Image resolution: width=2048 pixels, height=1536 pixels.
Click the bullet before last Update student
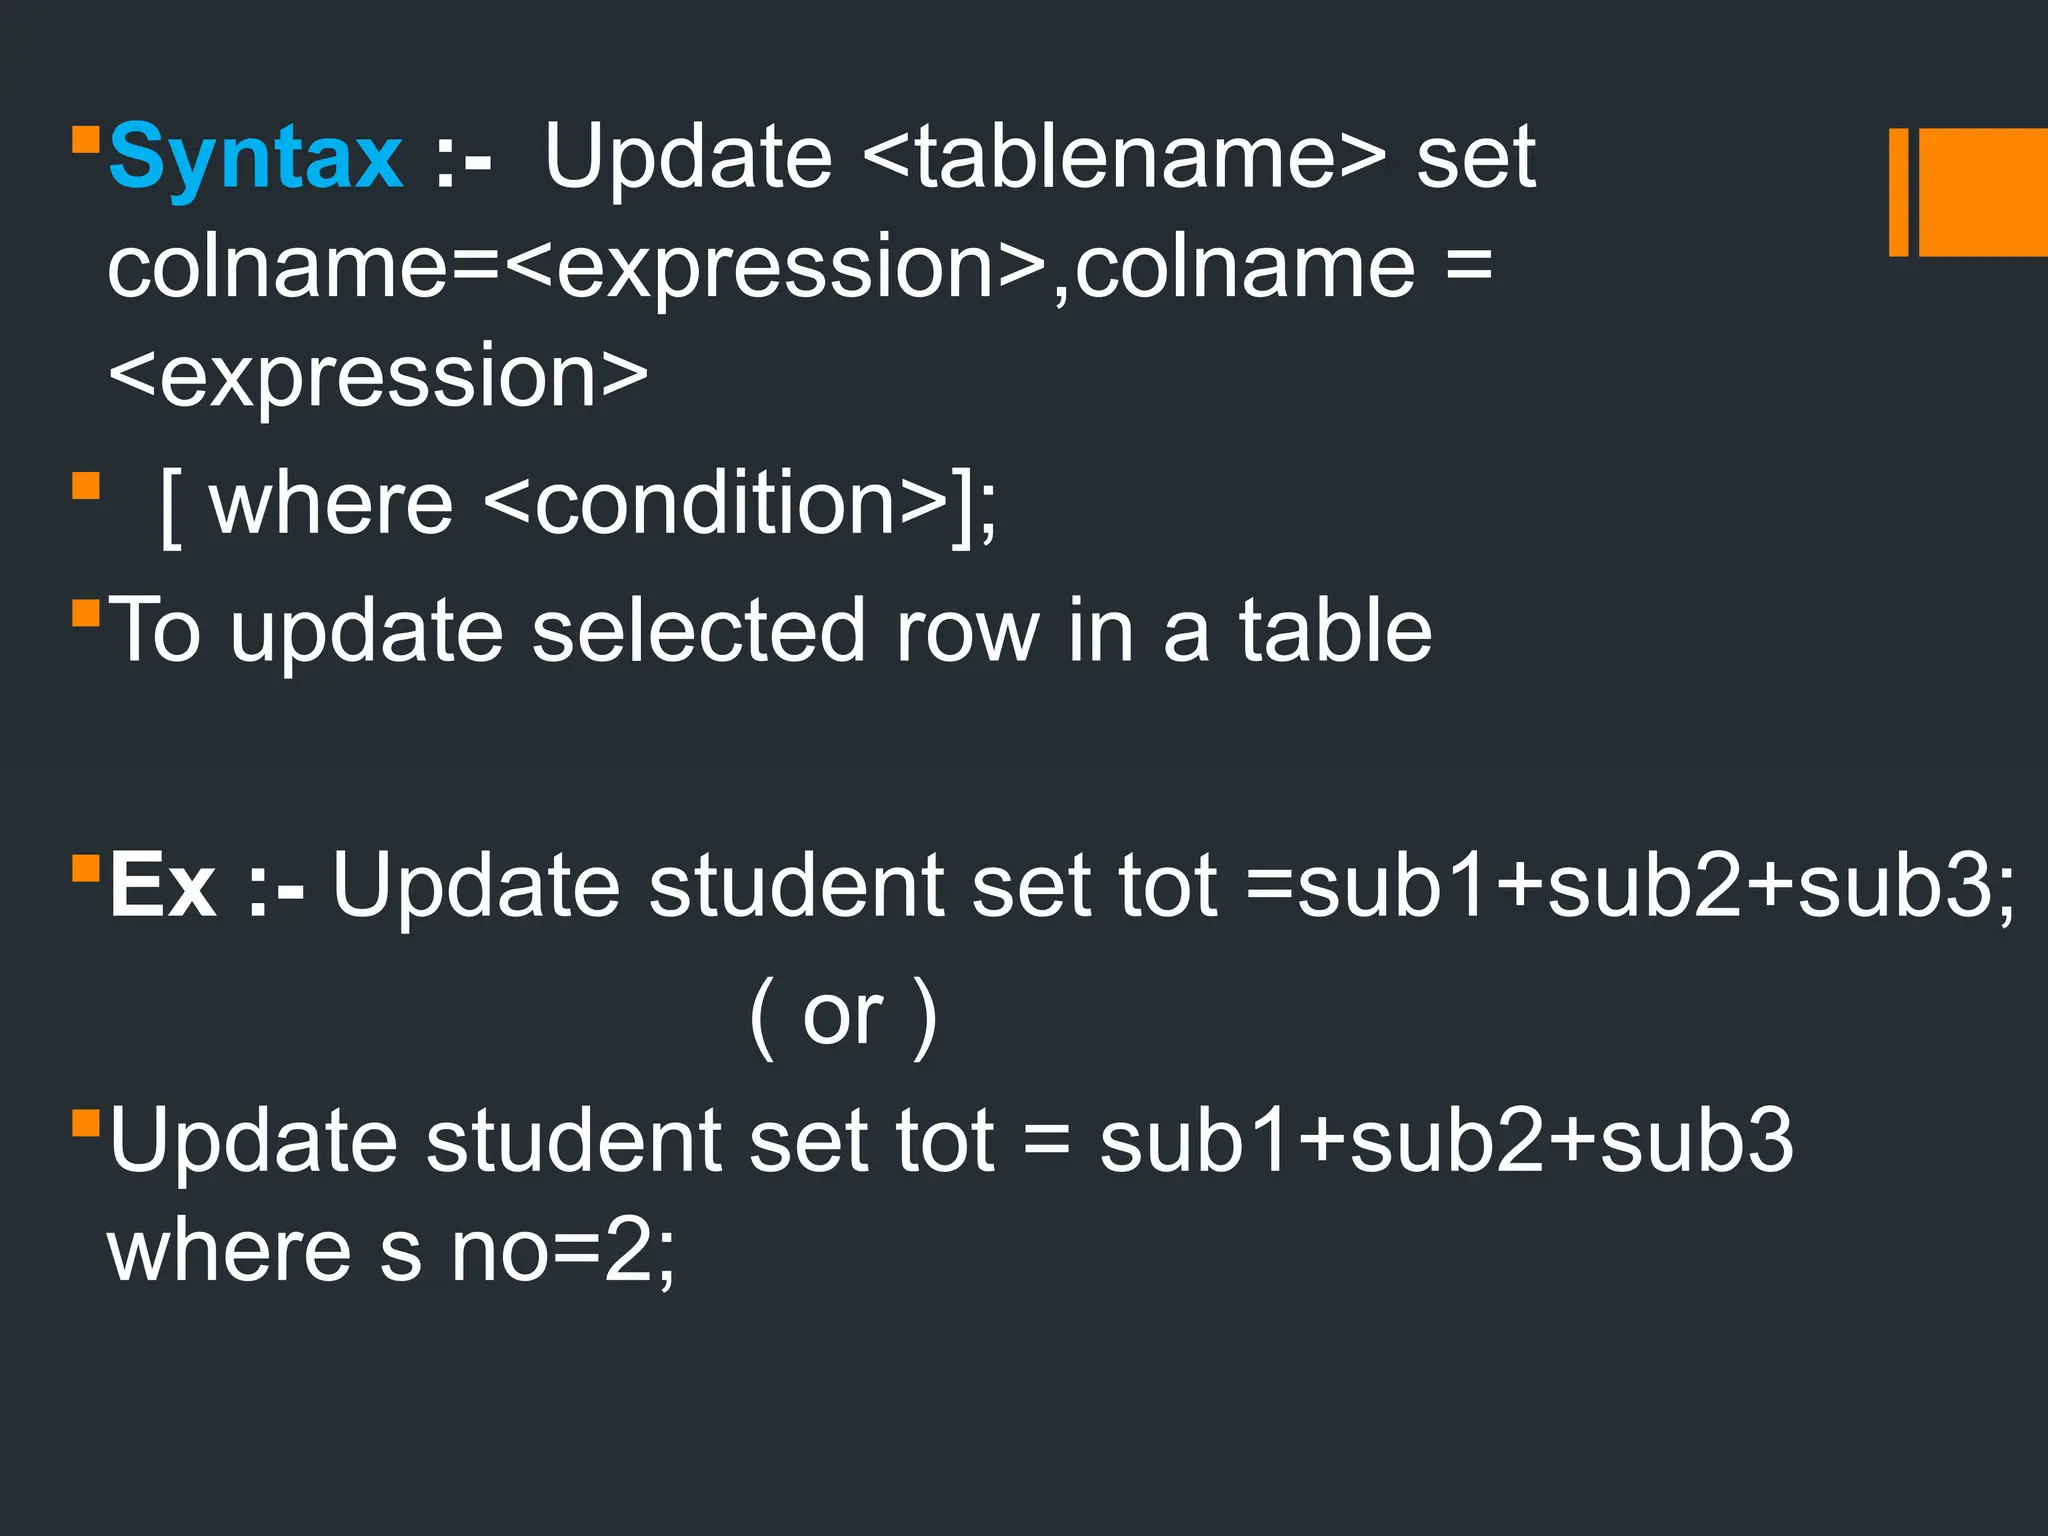(86, 1122)
